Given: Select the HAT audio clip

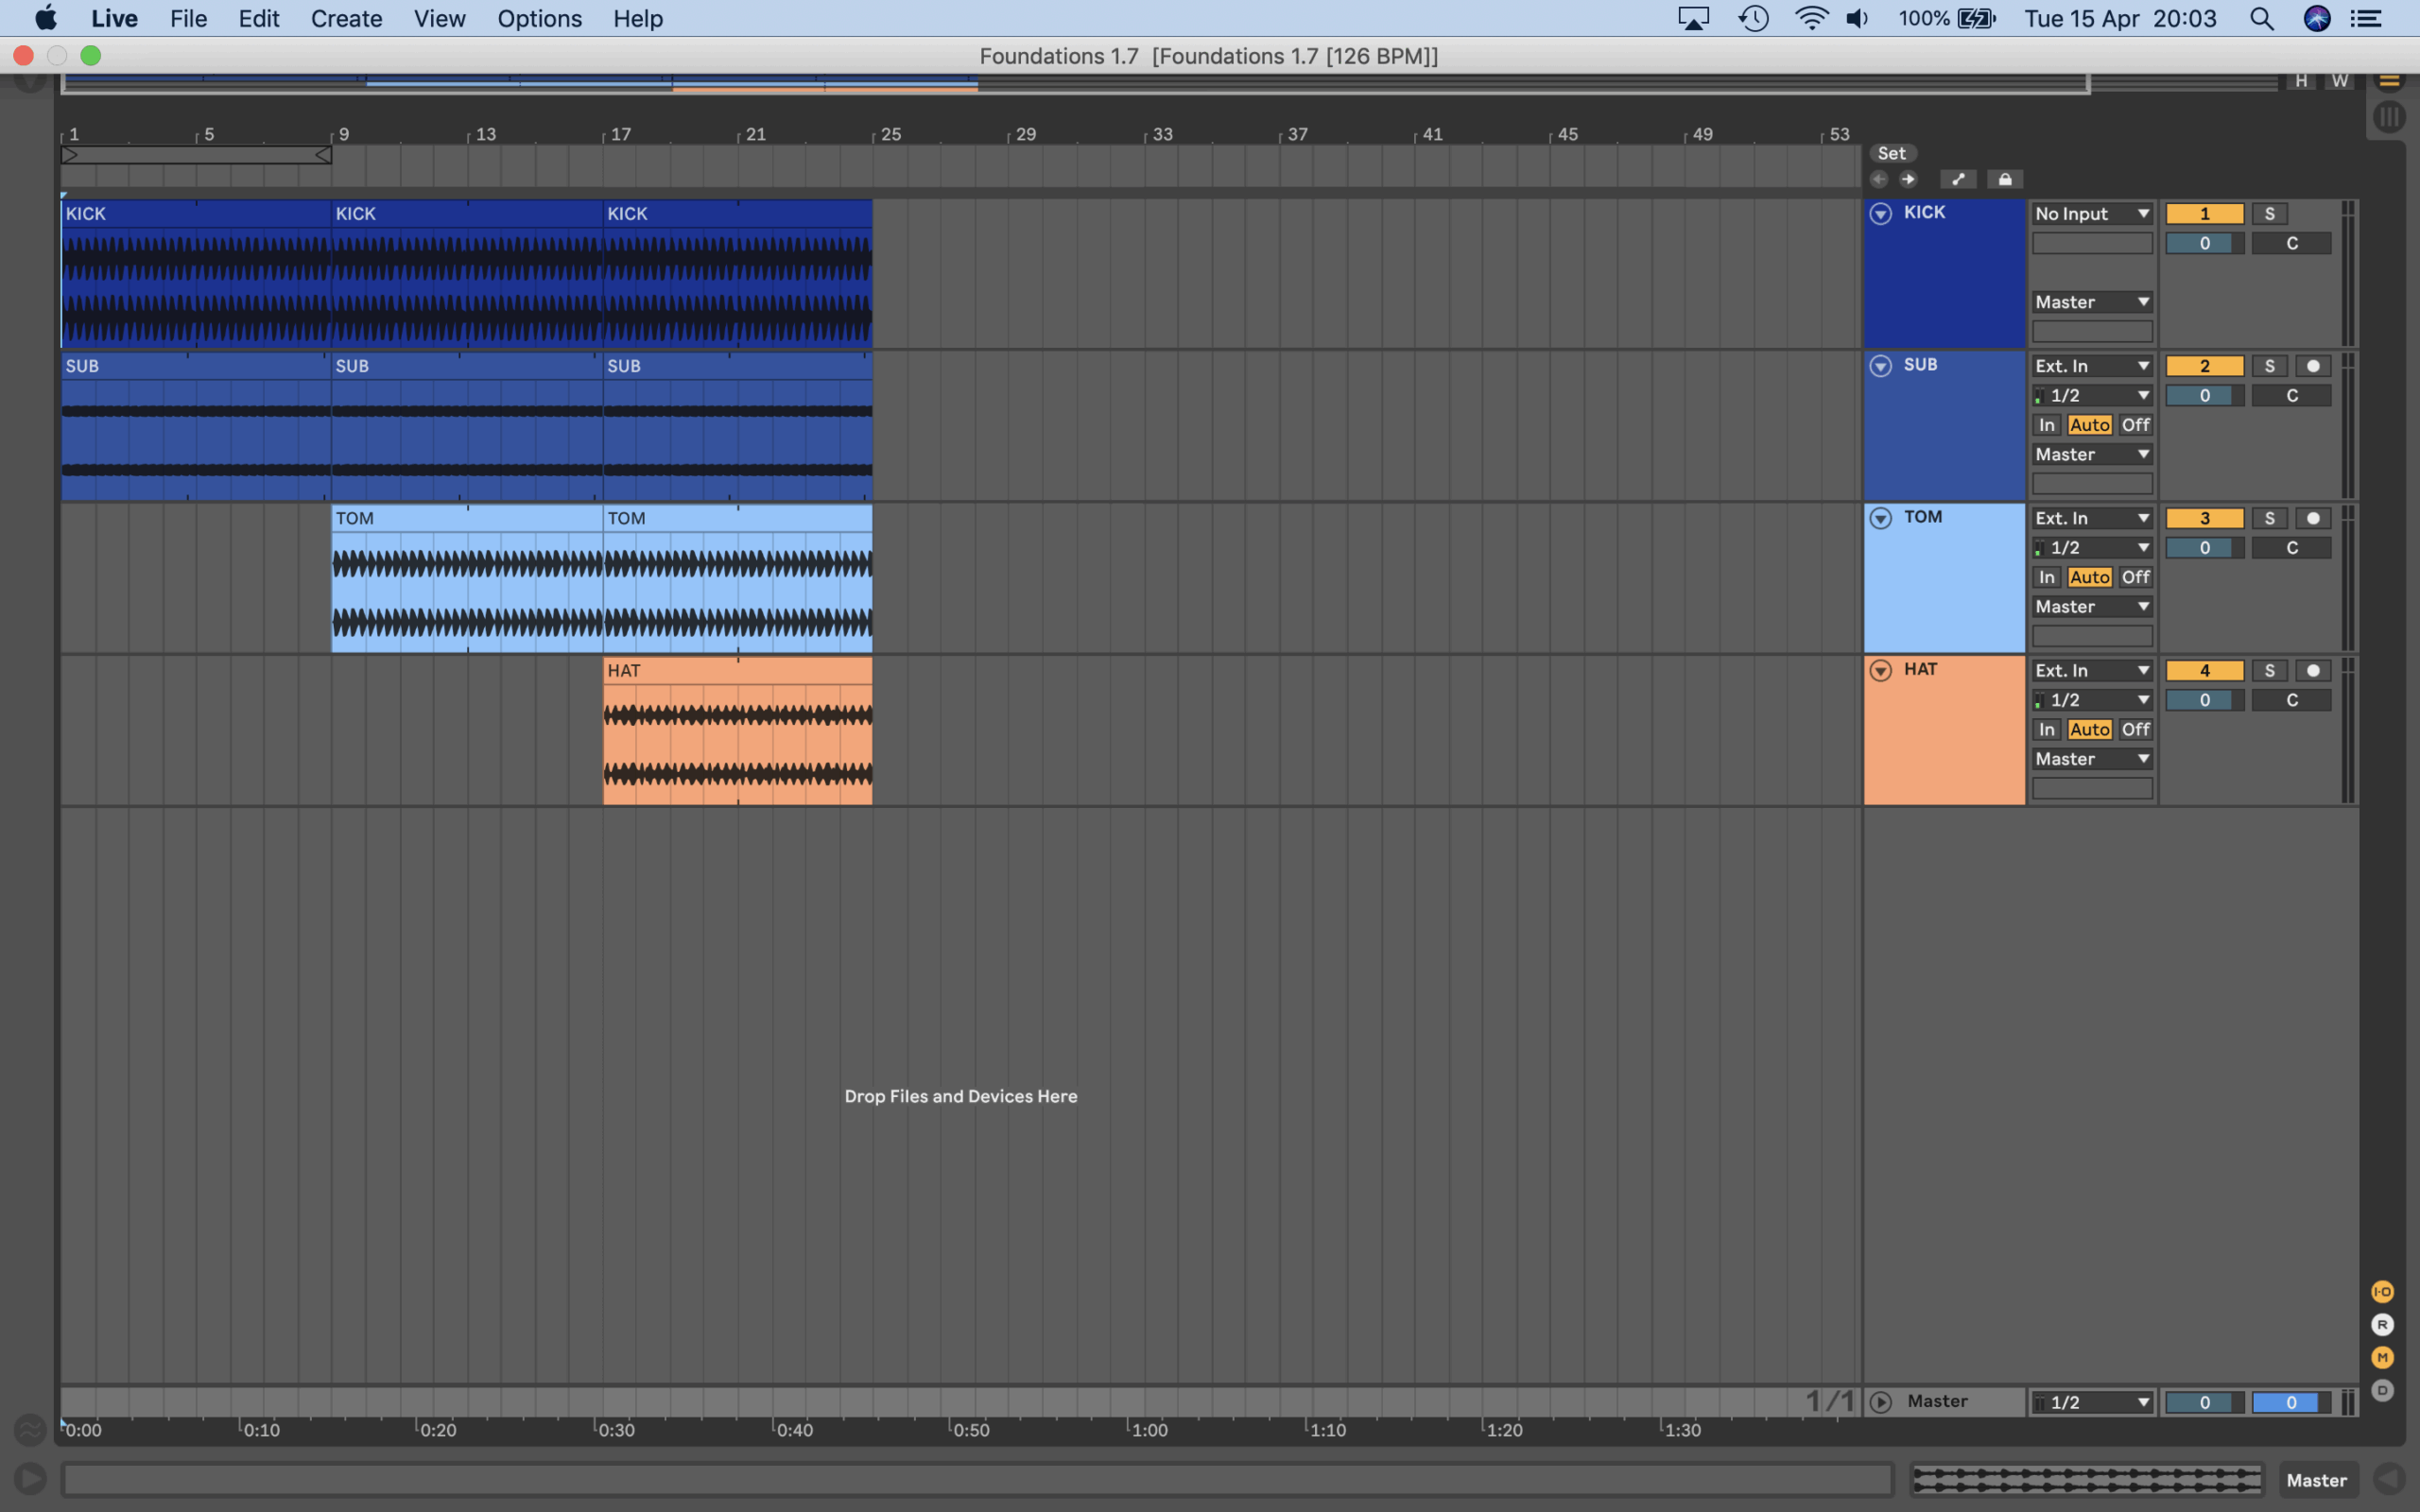Looking at the screenshot, I should pos(737,671).
